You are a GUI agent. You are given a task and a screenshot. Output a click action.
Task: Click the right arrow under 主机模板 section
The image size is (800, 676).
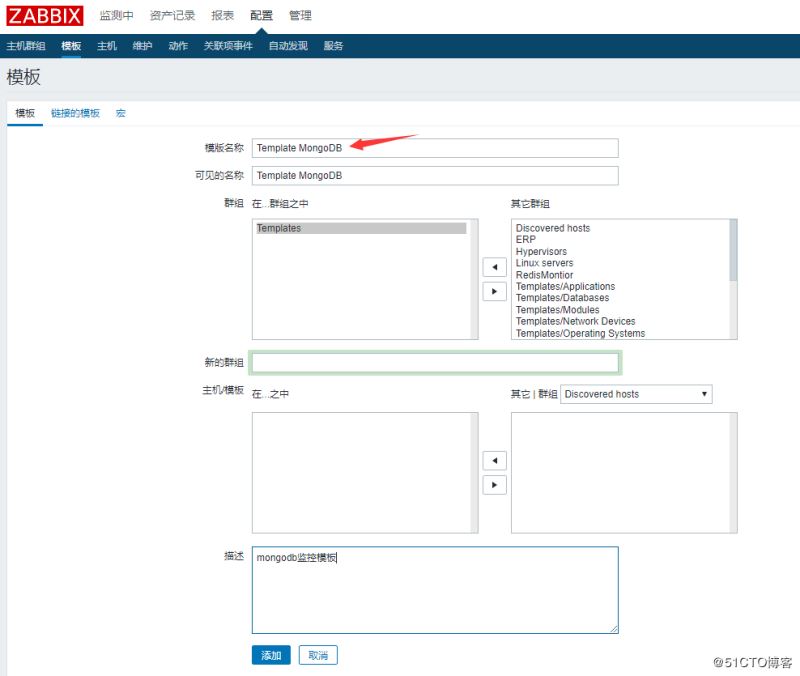tap(494, 484)
